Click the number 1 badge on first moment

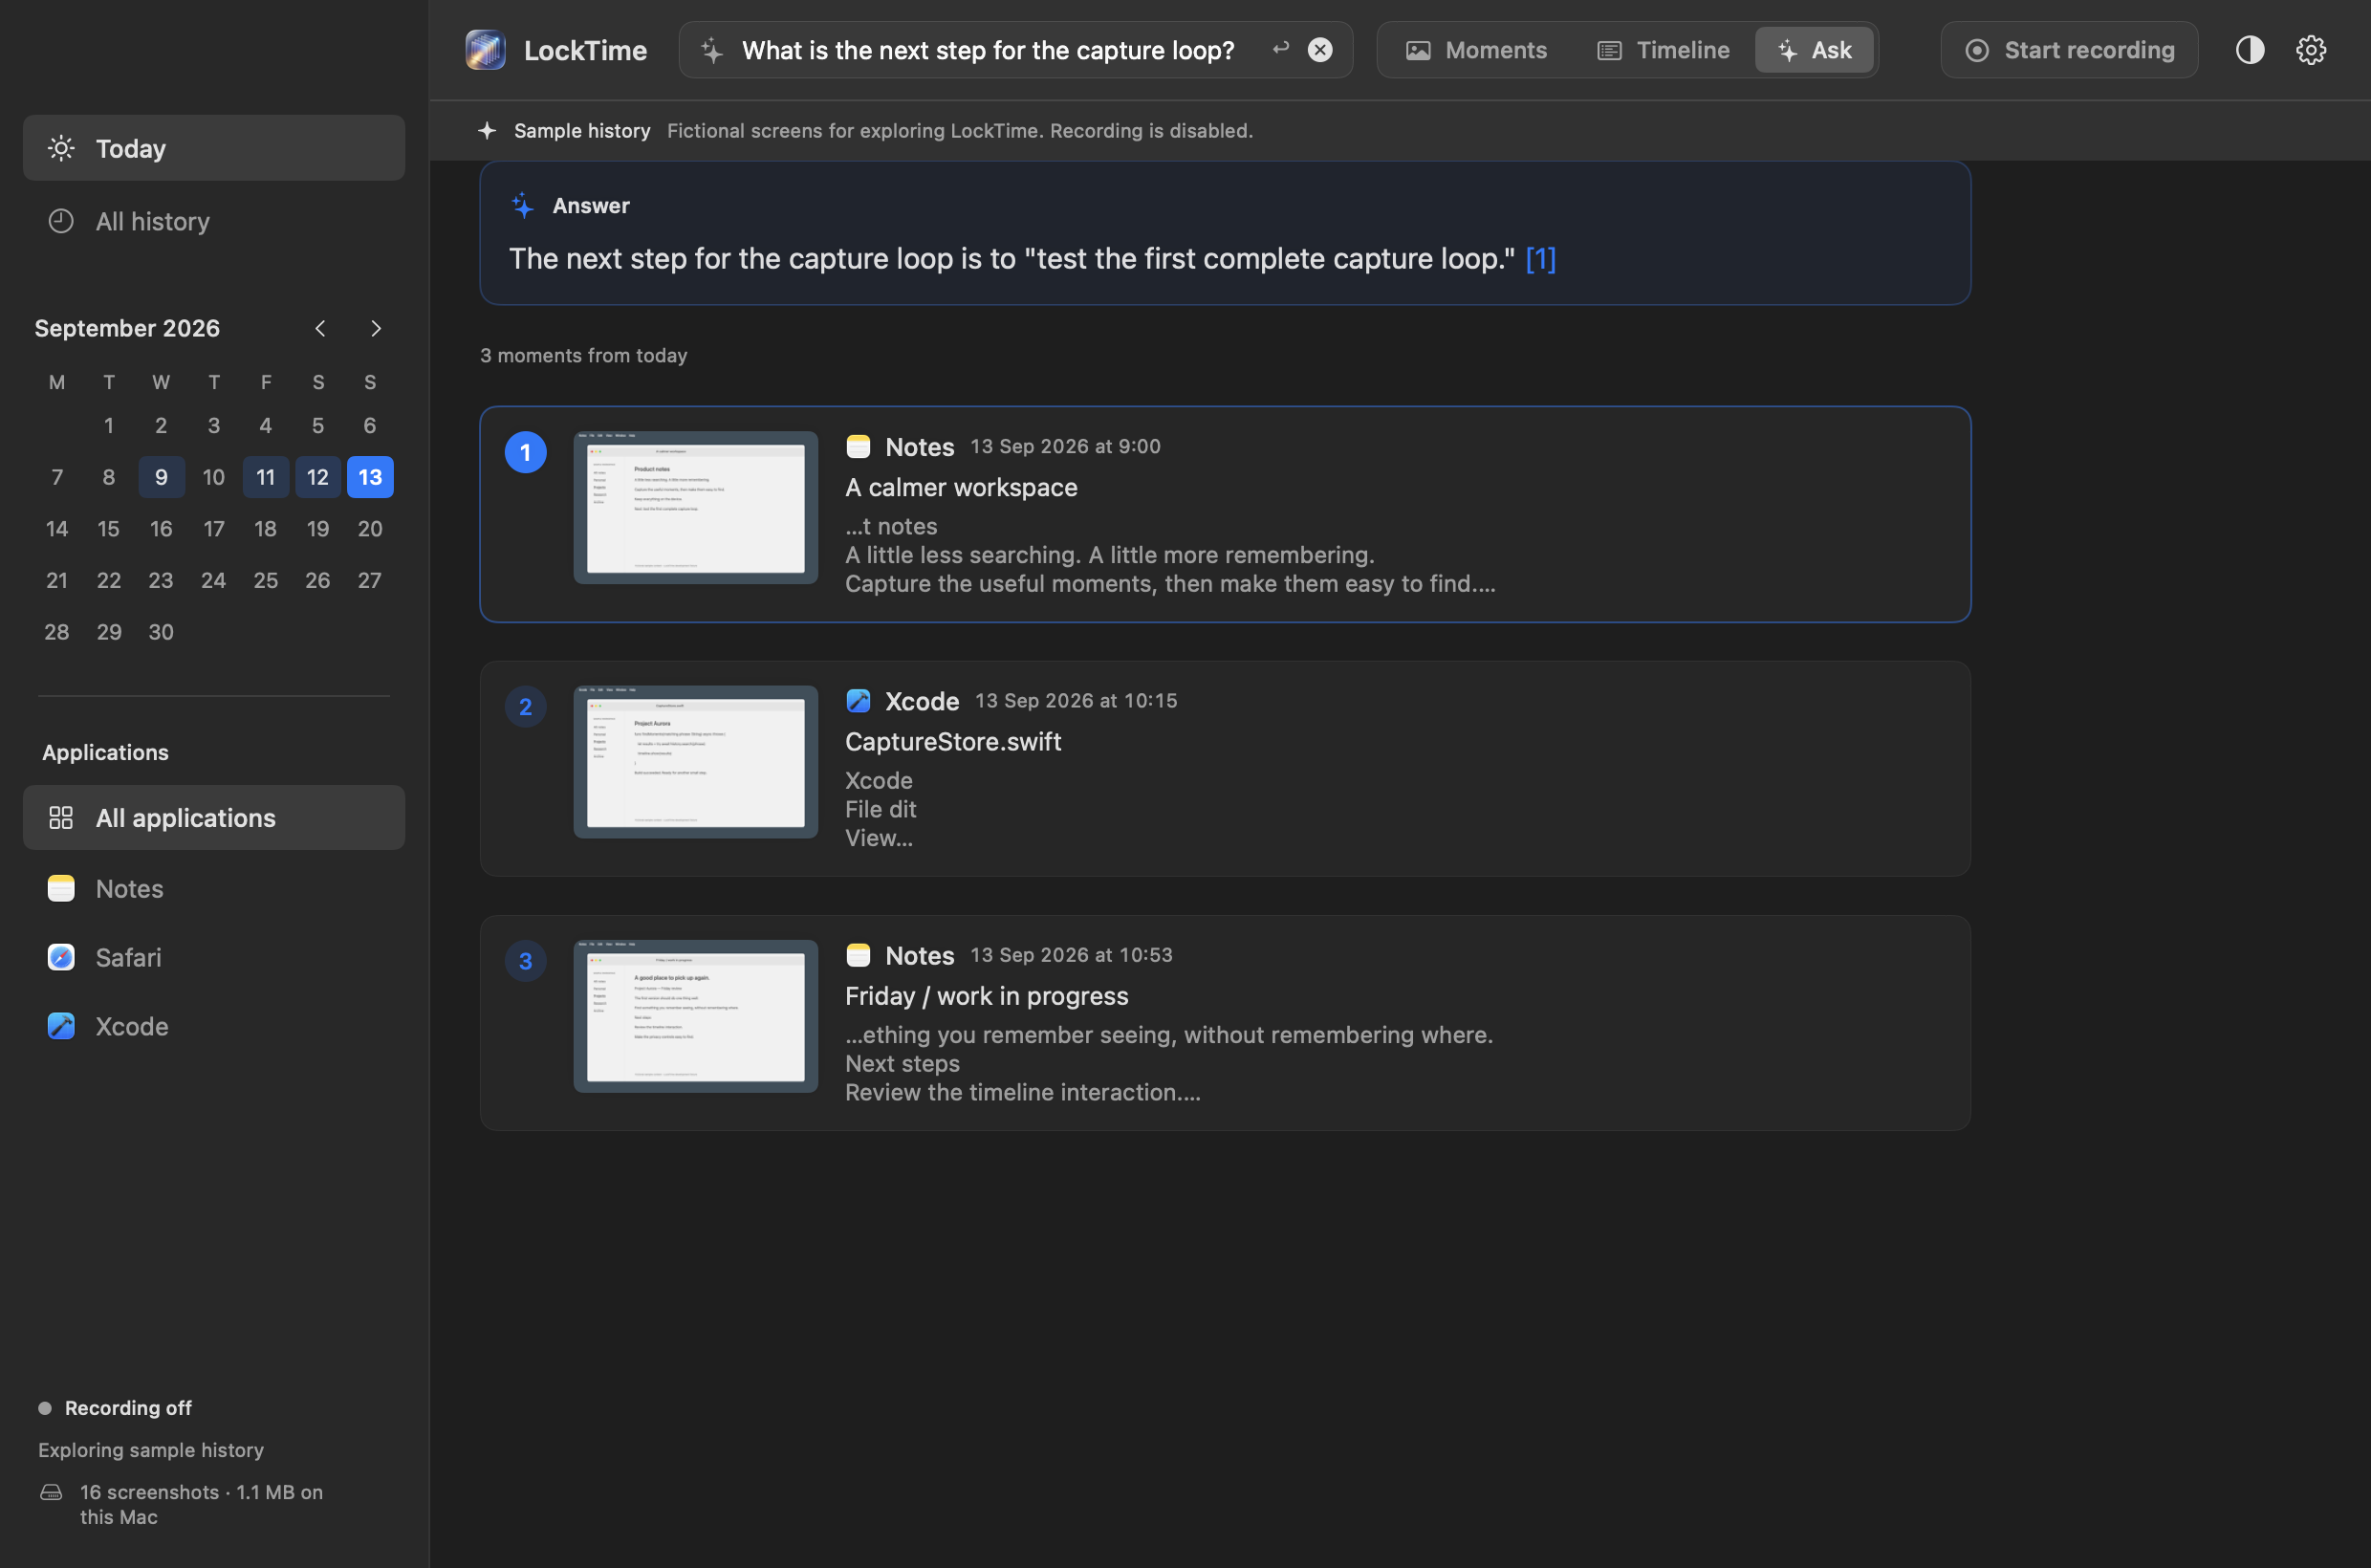click(x=526, y=452)
